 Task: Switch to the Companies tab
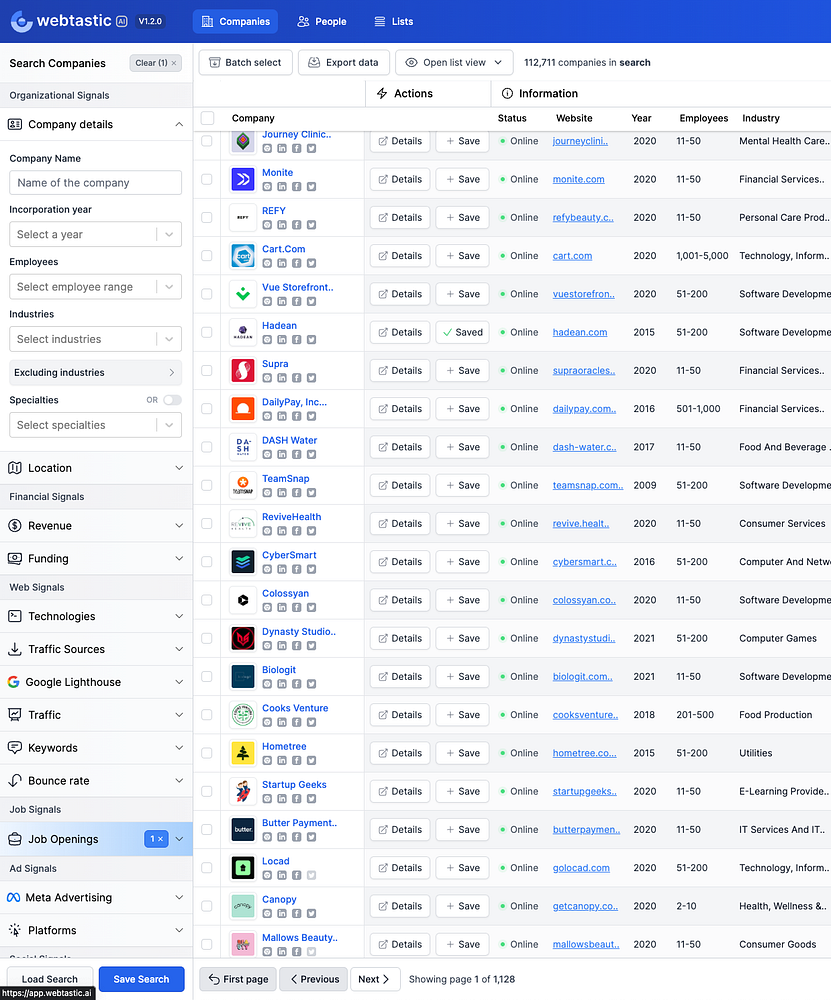point(235,22)
